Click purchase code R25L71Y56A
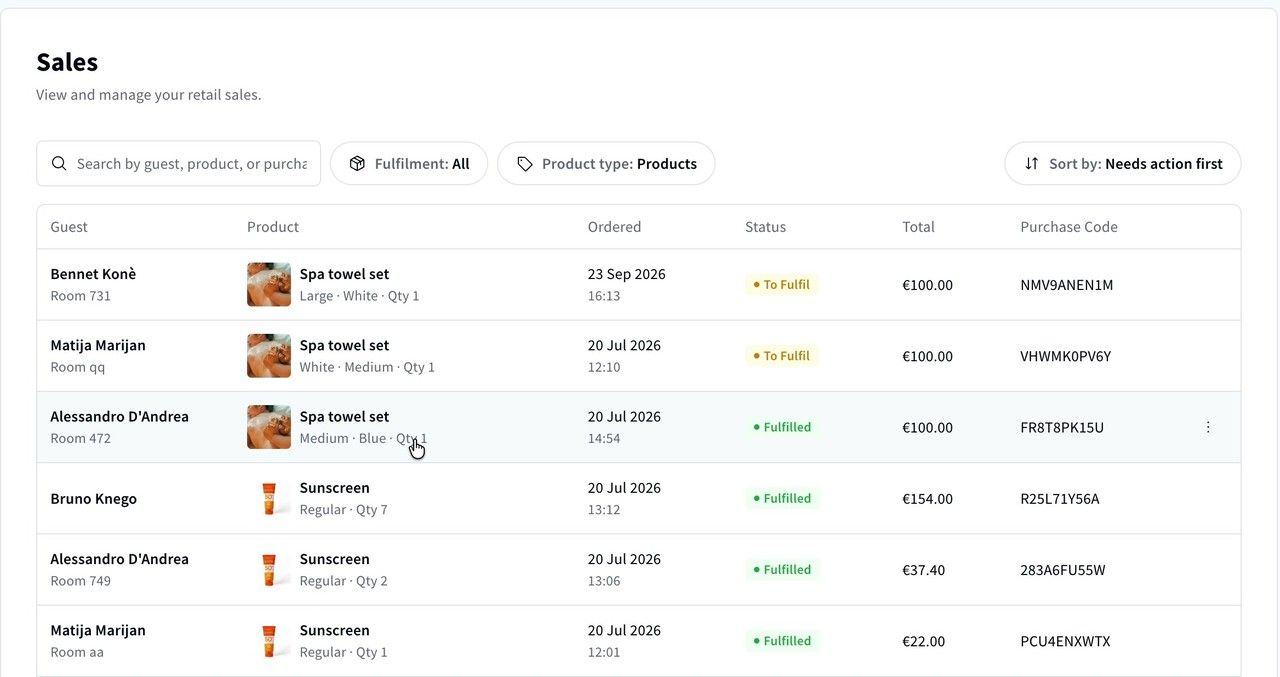1280x677 pixels. 1059,498
